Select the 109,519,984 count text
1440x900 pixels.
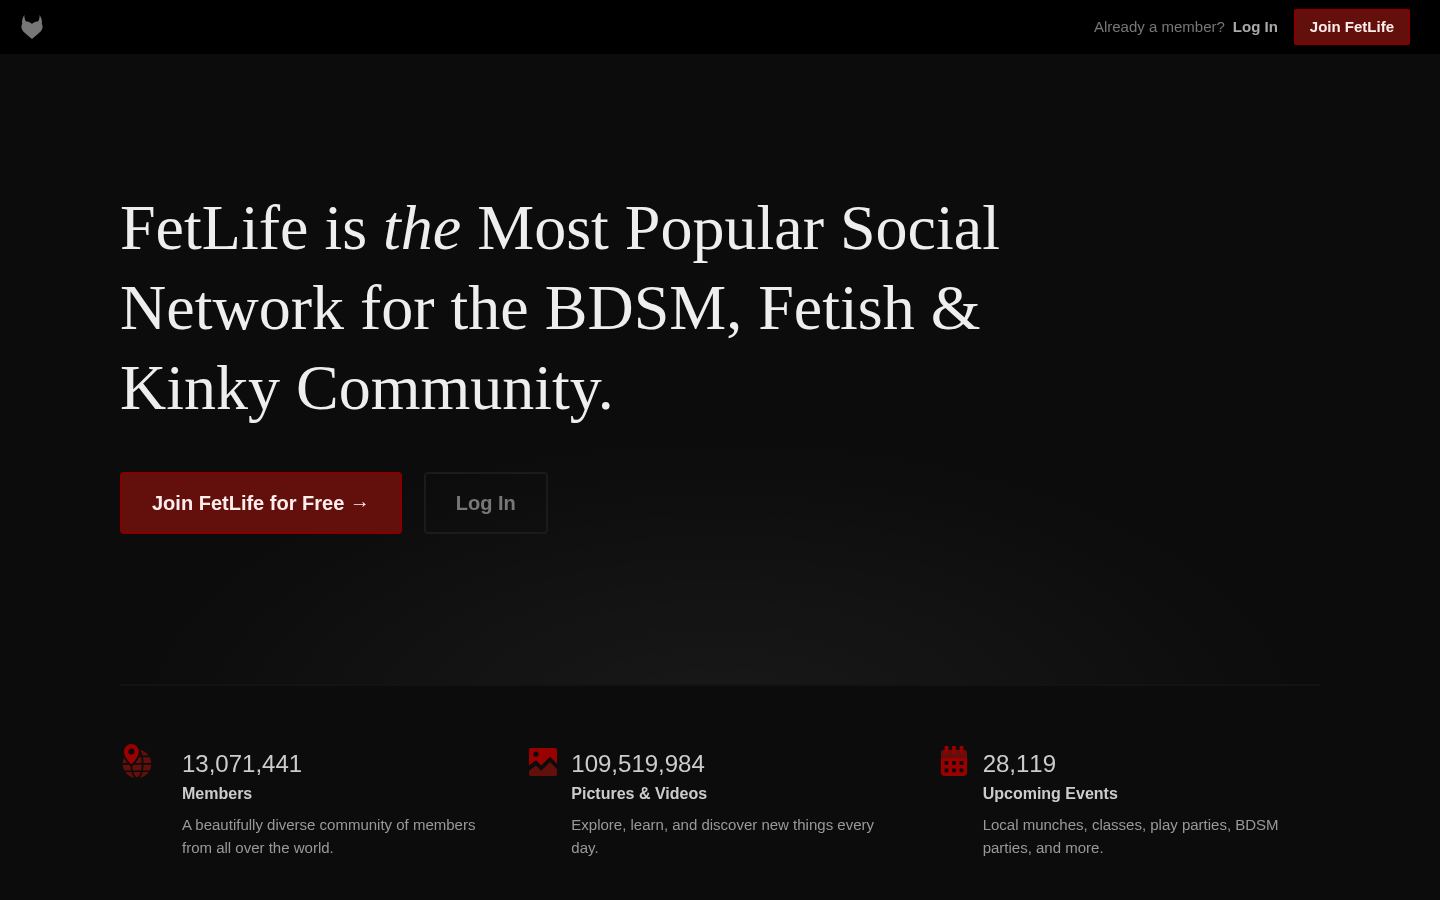(x=638, y=764)
